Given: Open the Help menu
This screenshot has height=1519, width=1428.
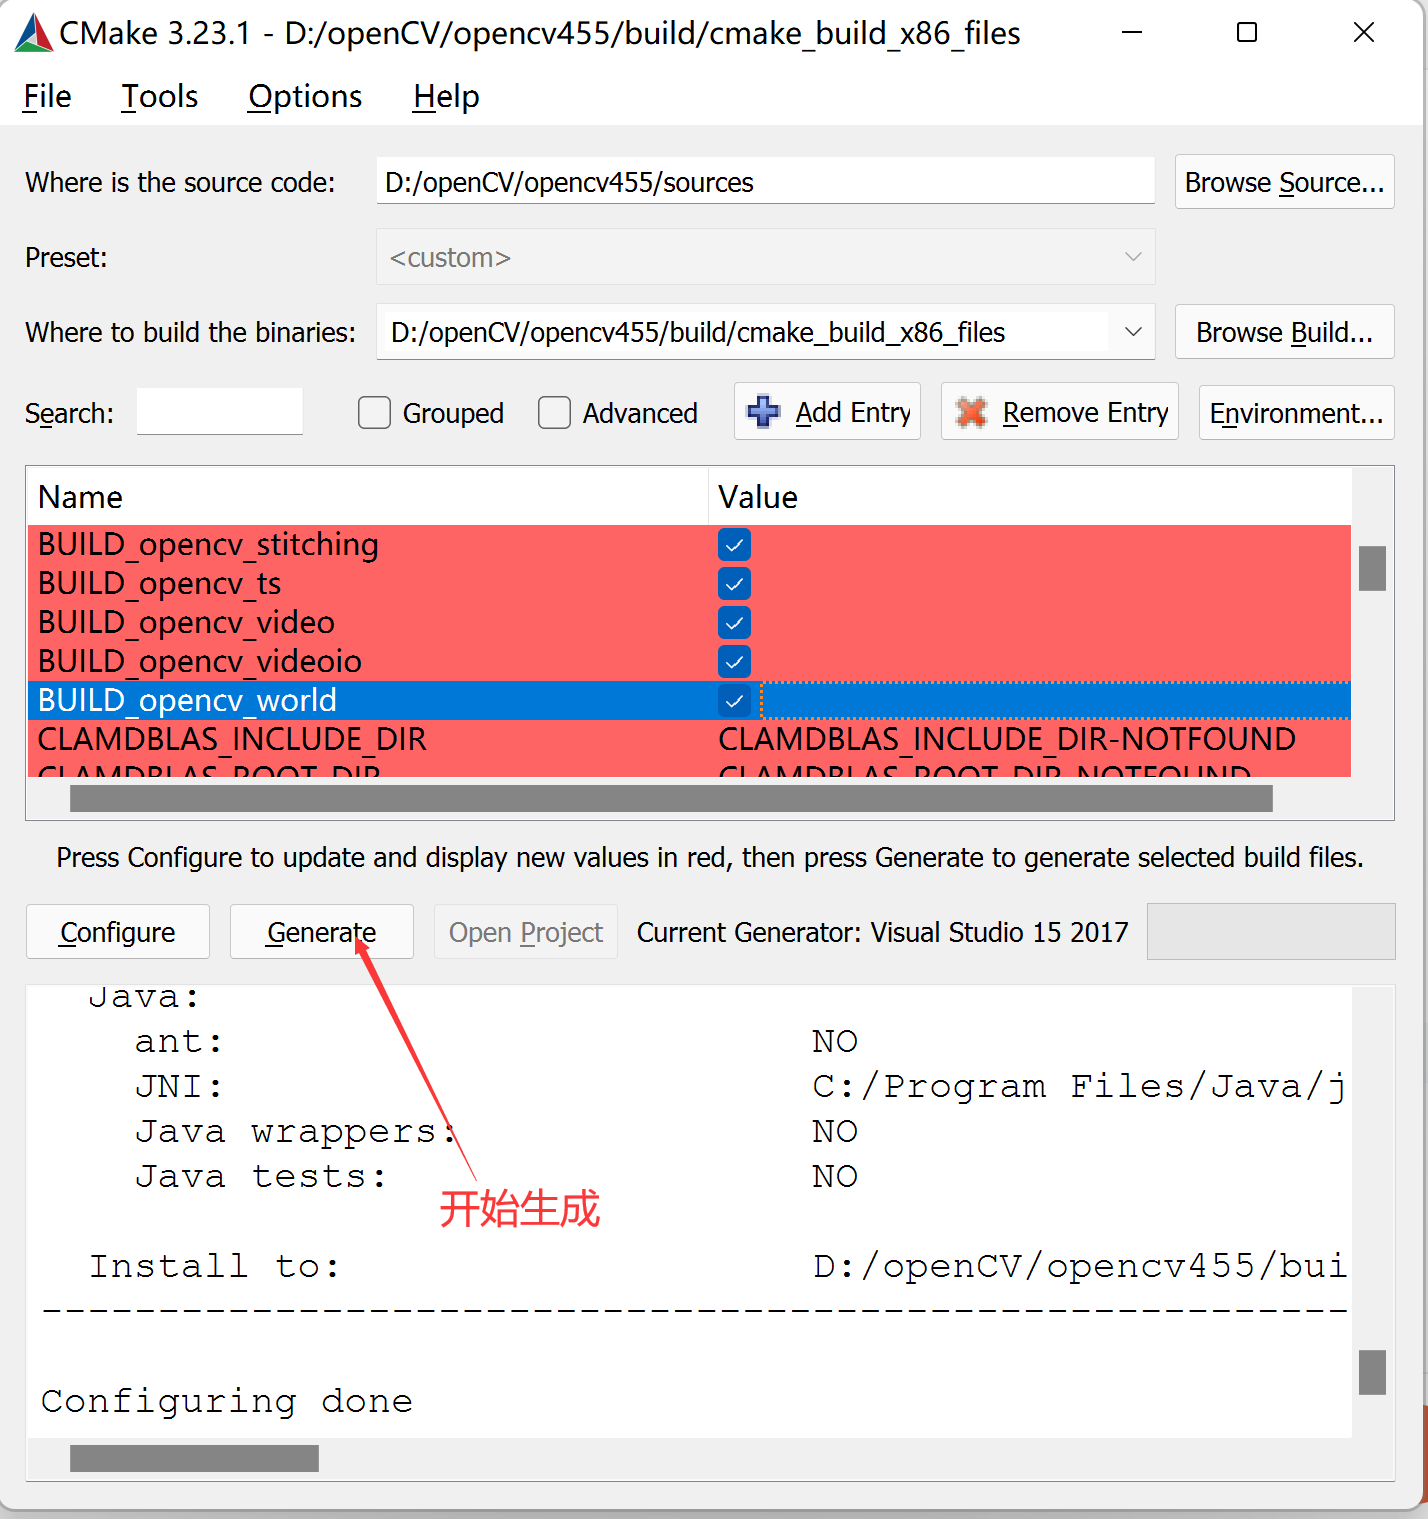Looking at the screenshot, I should click(x=446, y=97).
